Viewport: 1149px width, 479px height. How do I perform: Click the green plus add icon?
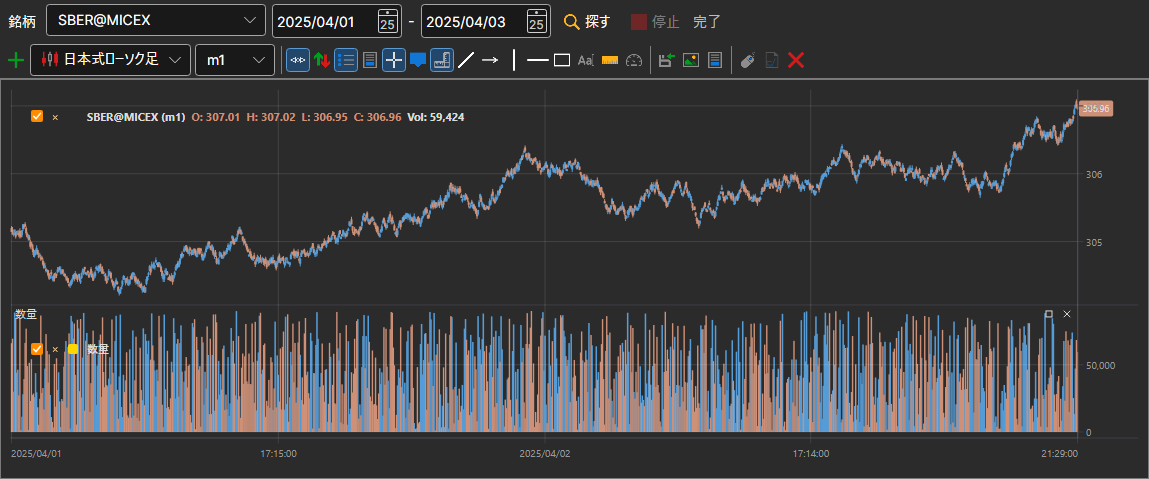(x=15, y=60)
